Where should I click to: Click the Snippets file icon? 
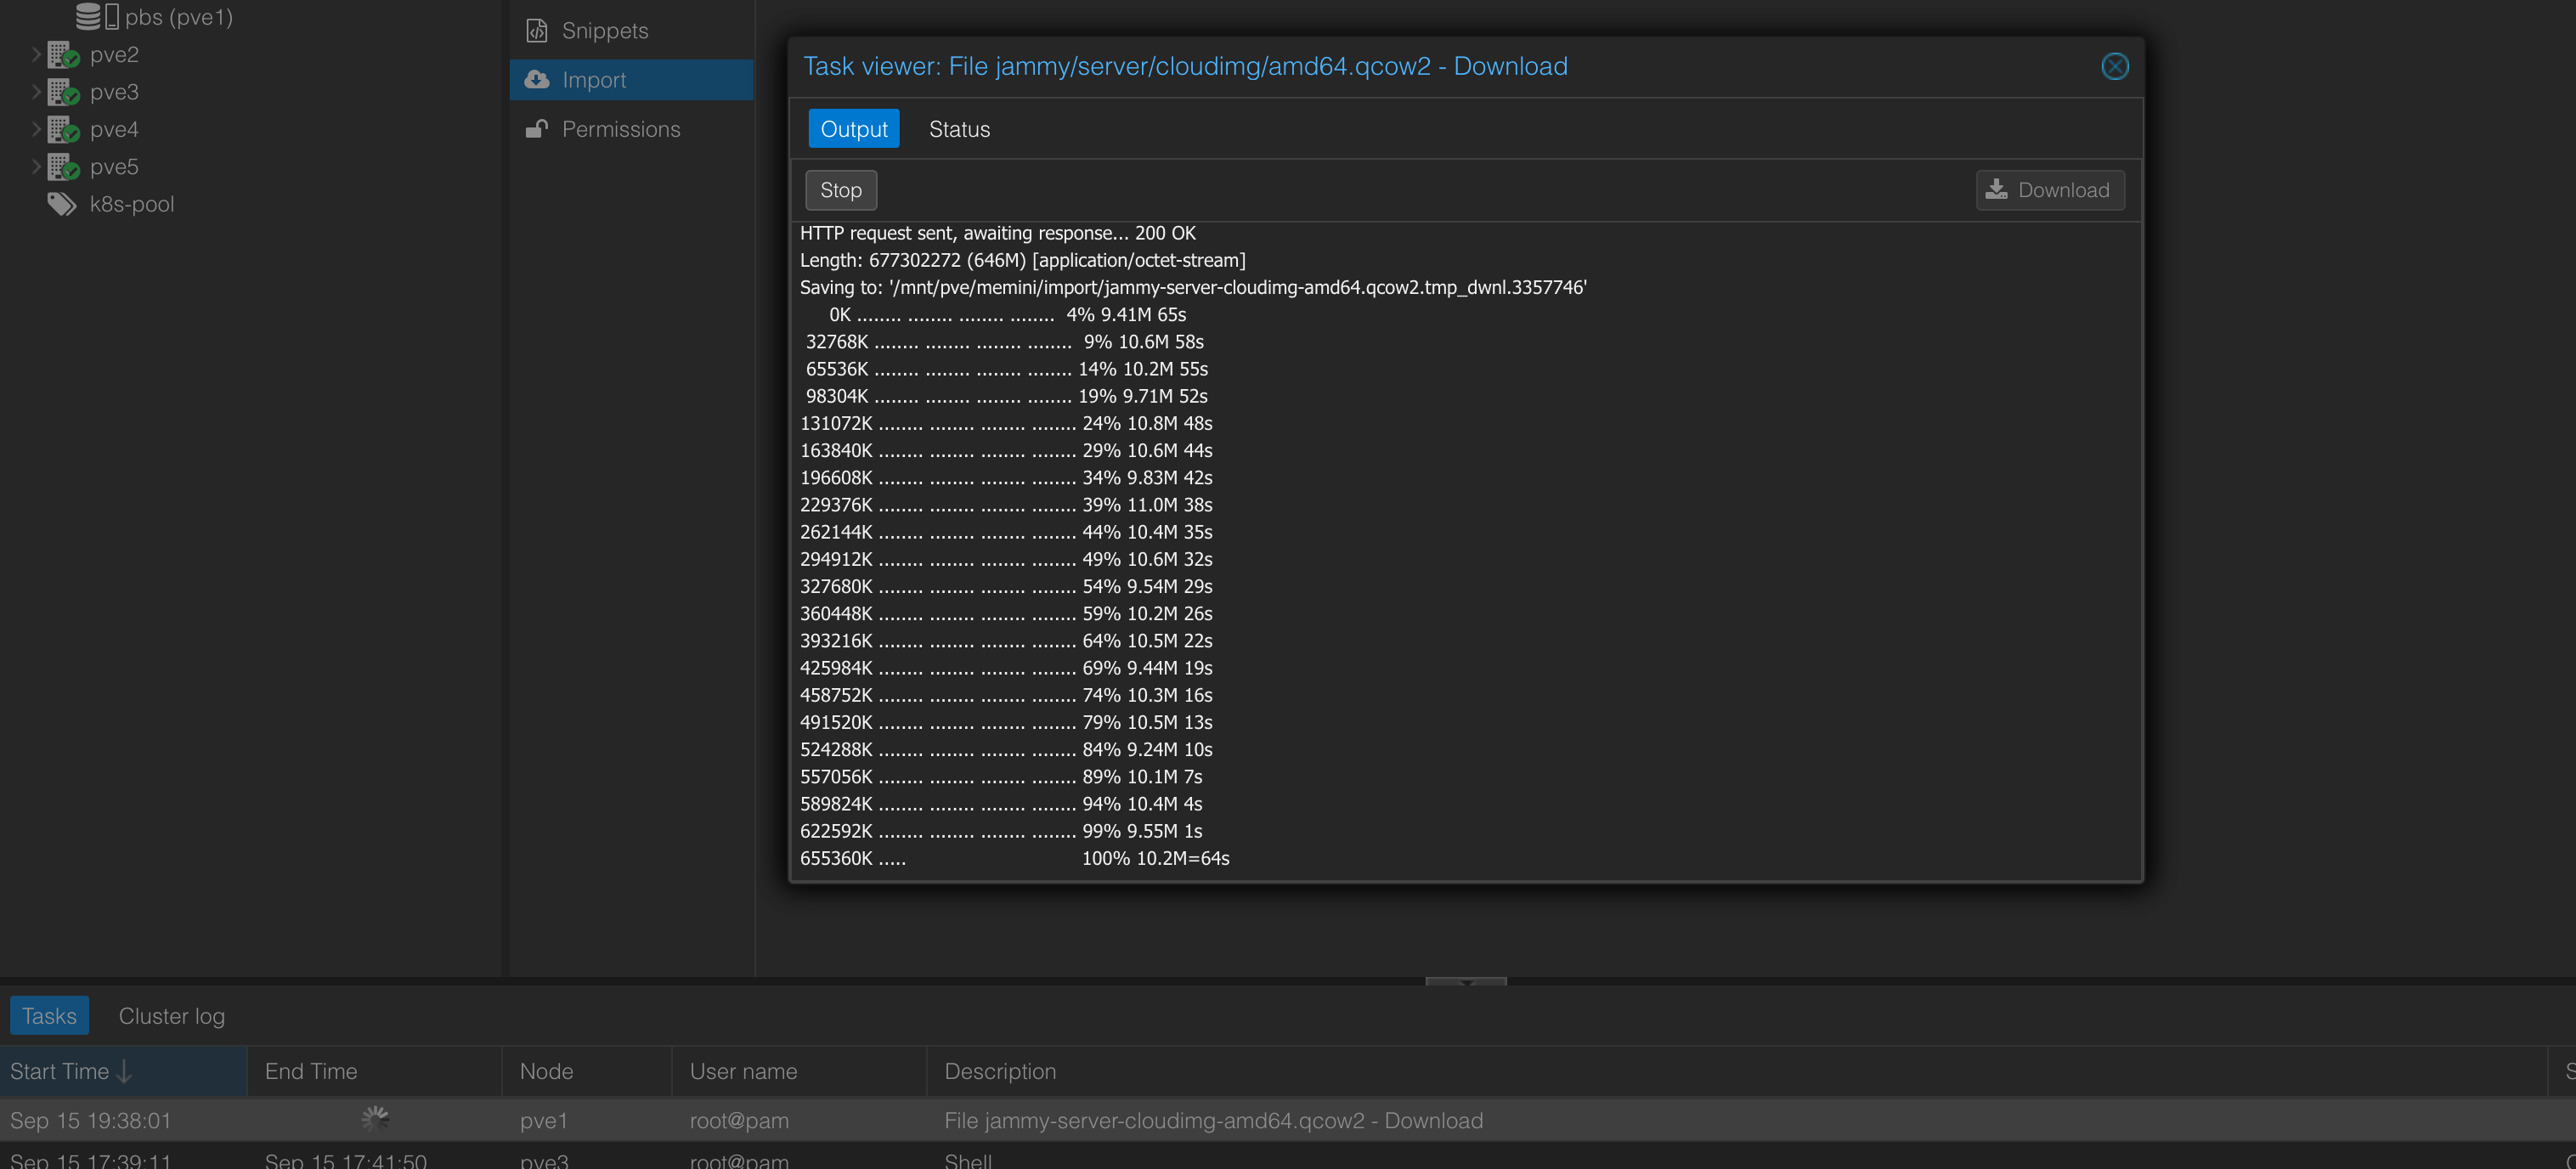(x=537, y=30)
